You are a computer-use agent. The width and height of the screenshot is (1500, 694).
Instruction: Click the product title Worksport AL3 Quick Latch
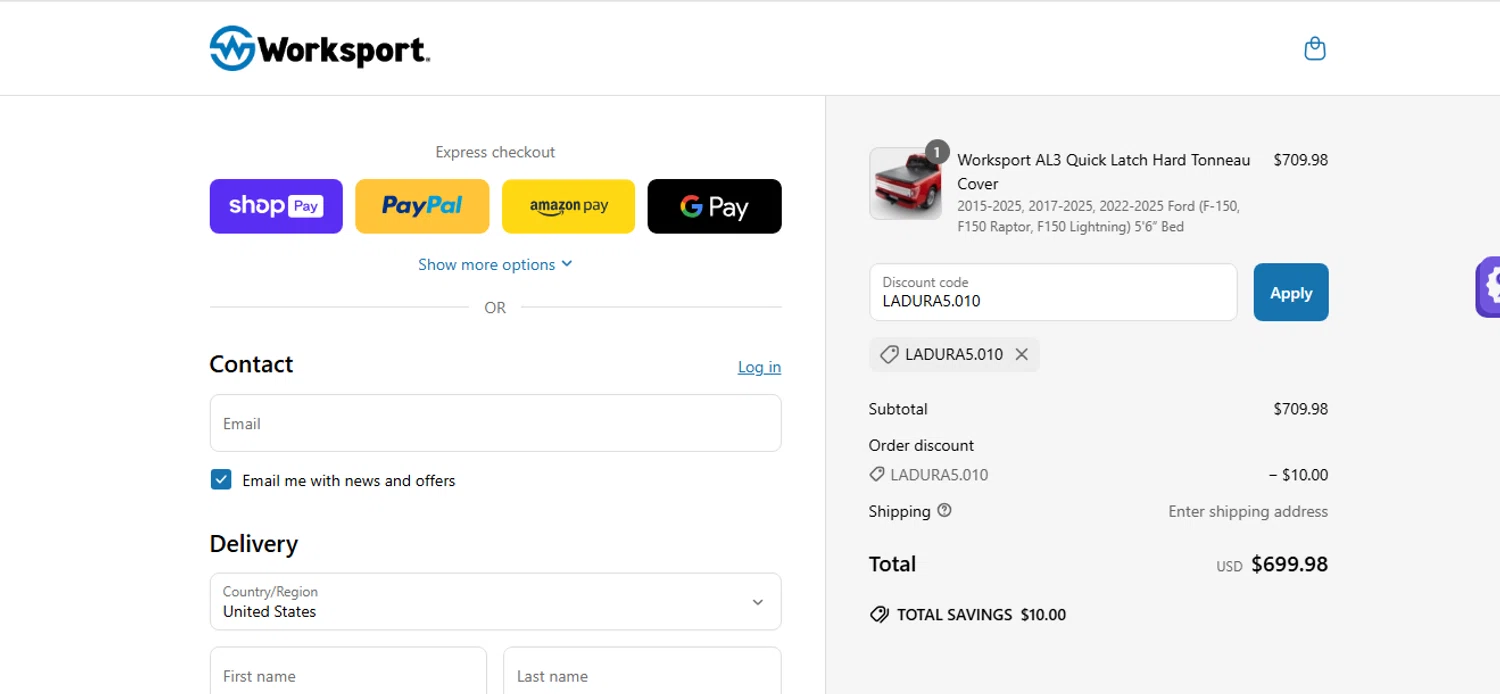[x=1104, y=172]
